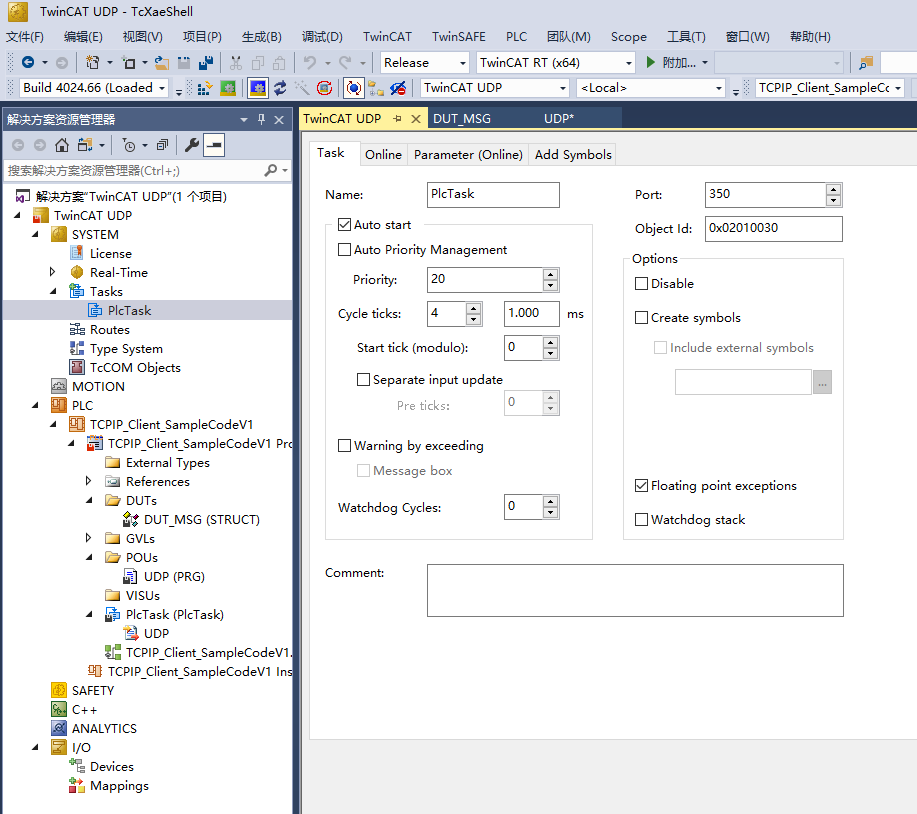Viewport: 917px width, 814px height.
Task: Uncheck Floating point exceptions
Action: (642, 486)
